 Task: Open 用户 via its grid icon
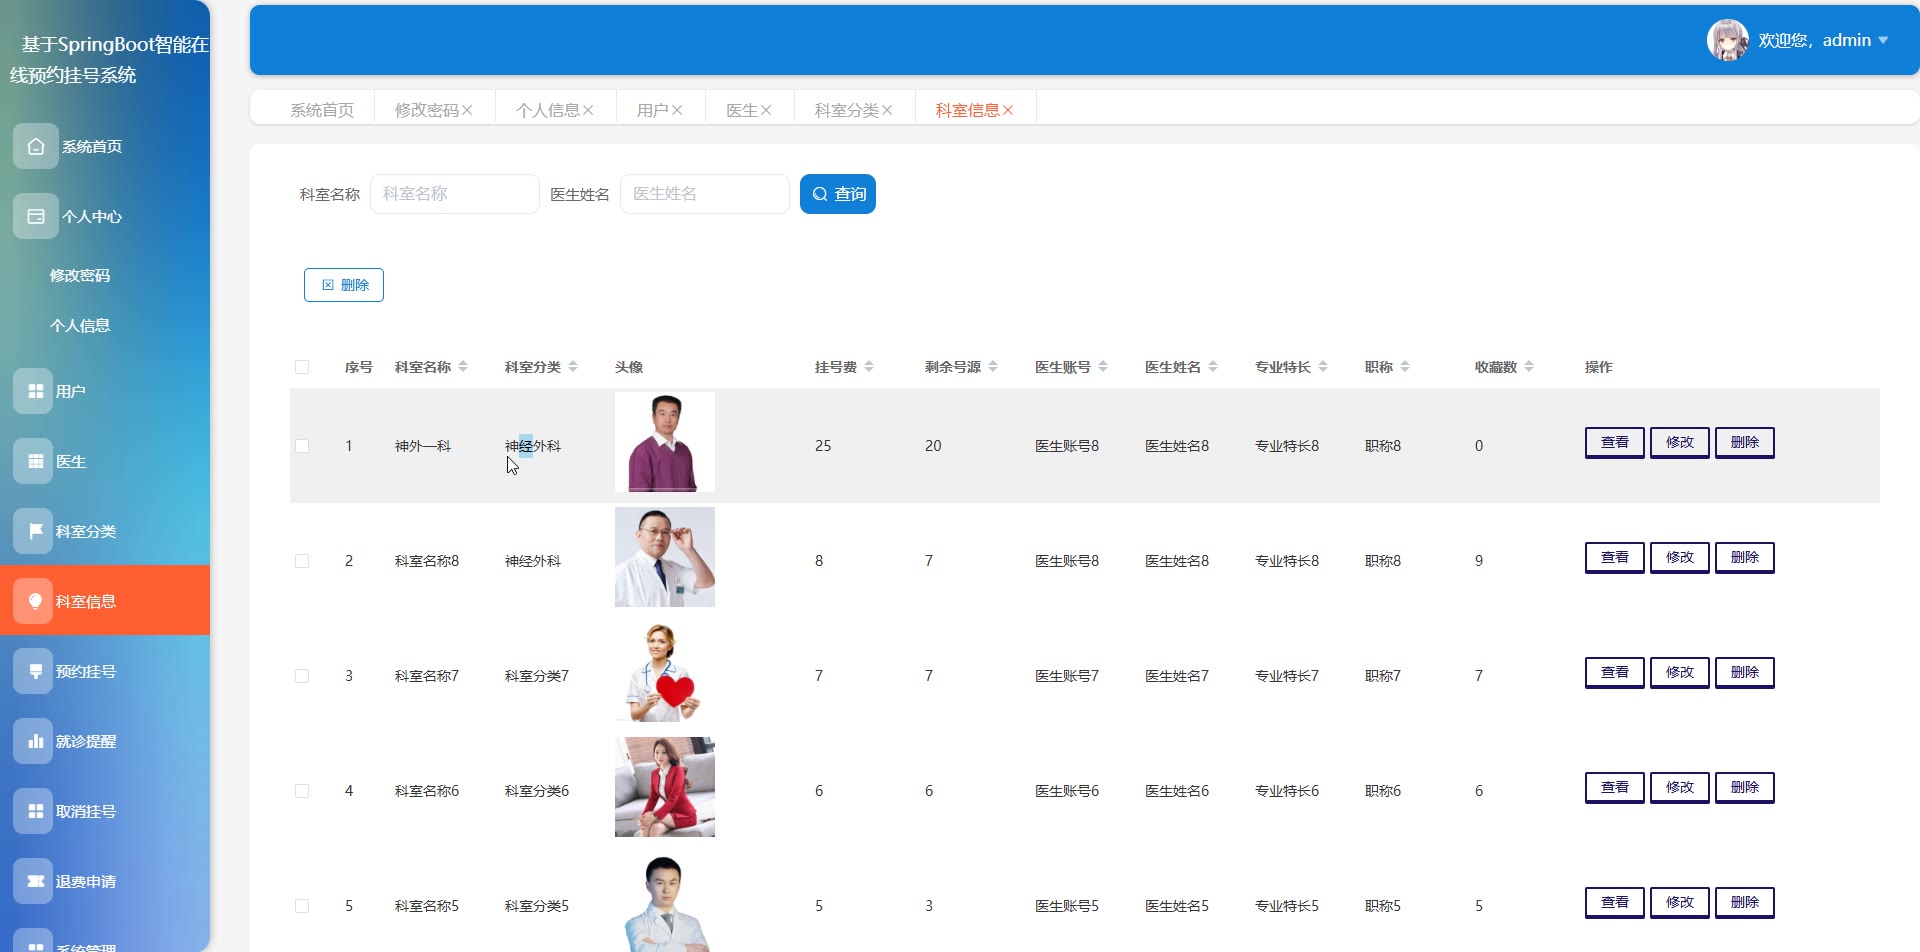[x=35, y=391]
